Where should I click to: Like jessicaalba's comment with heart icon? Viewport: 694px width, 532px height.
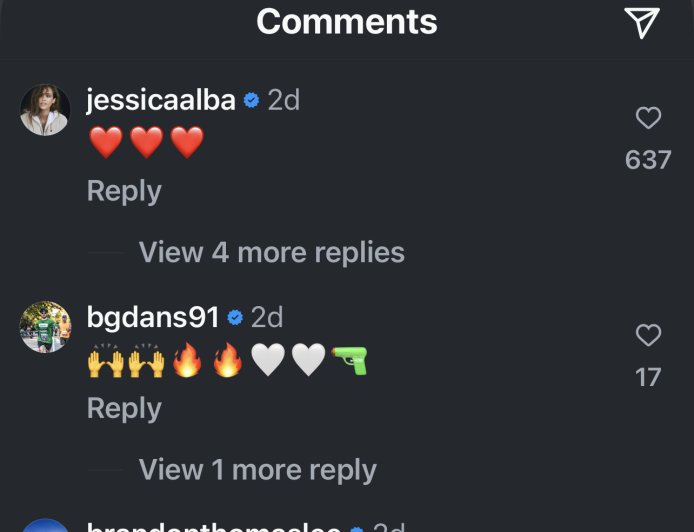point(648,118)
